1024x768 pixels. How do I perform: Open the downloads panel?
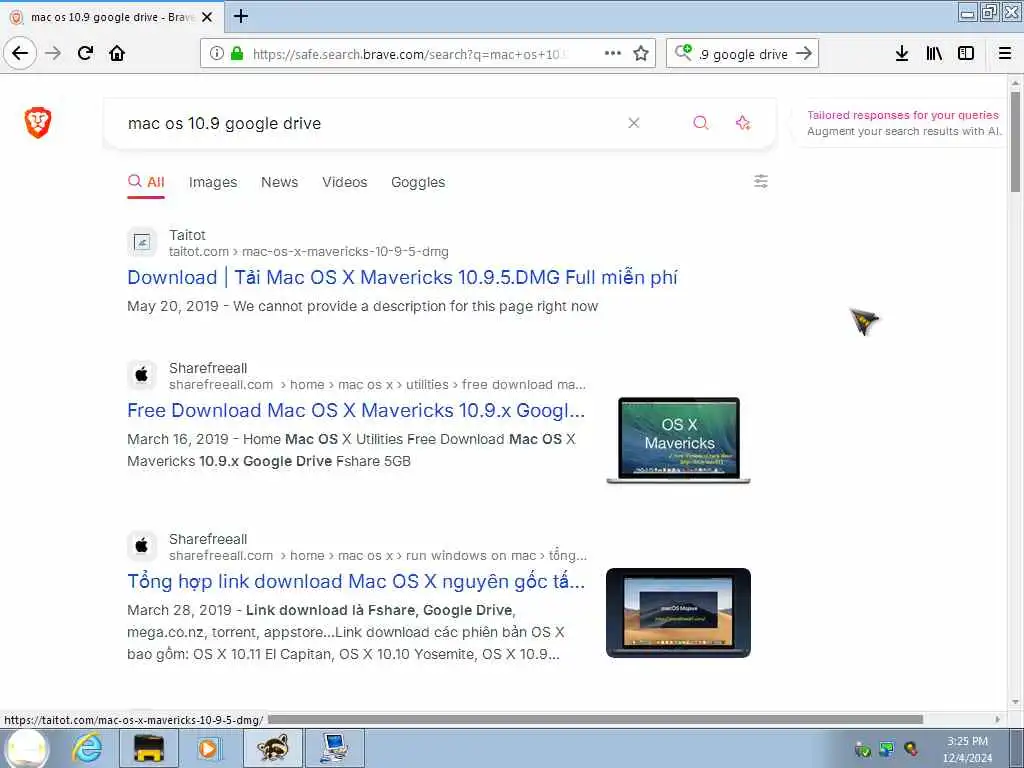click(x=902, y=54)
